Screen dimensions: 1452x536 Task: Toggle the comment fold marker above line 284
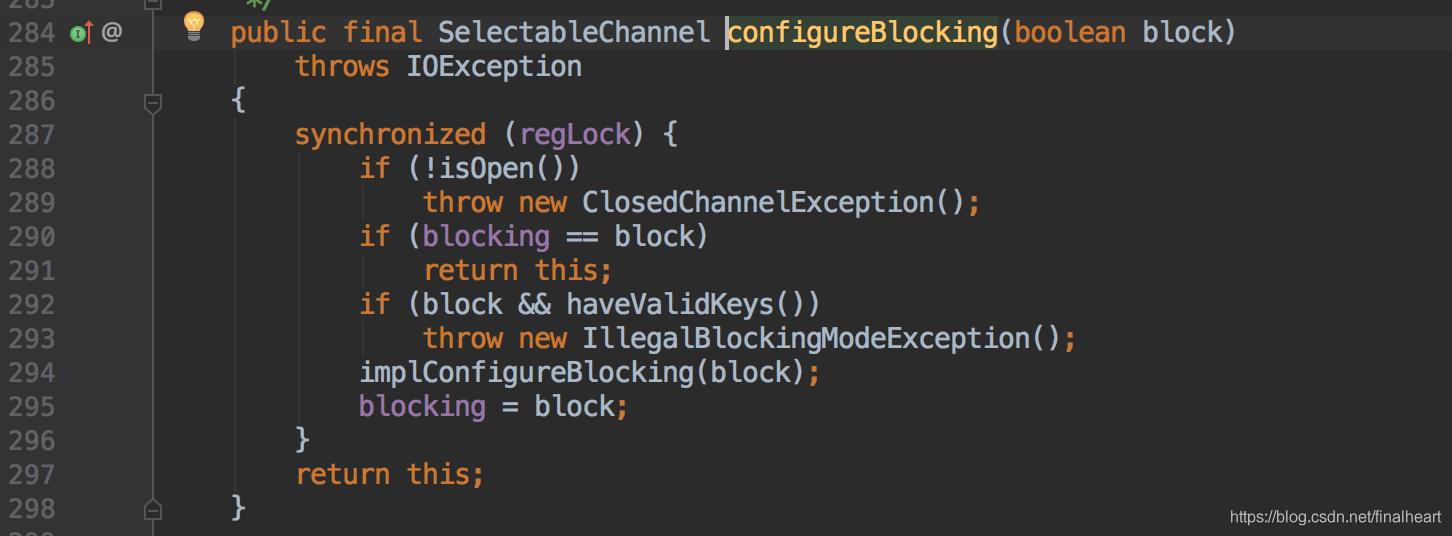153,4
